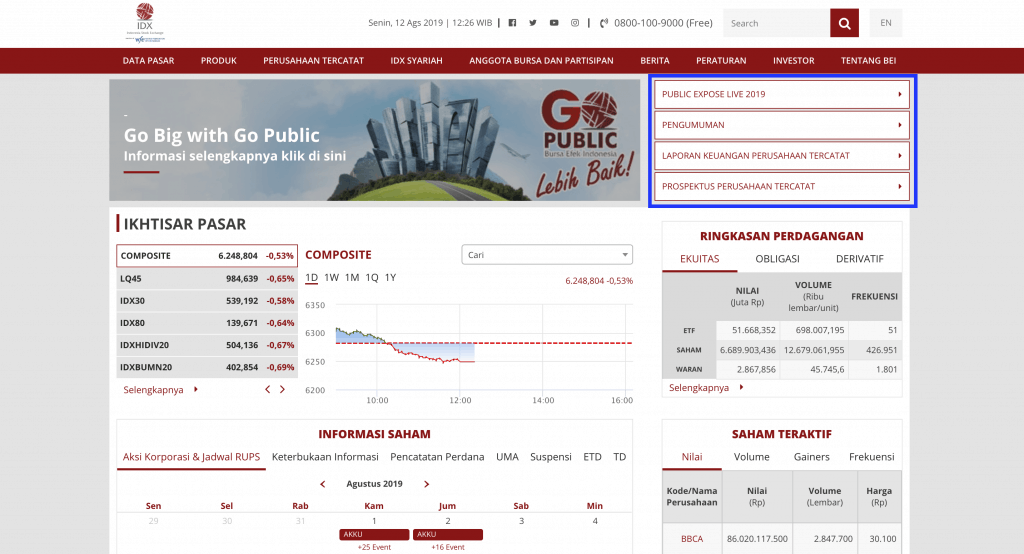This screenshot has width=1024, height=554.
Task: Open the IDX YouTube icon
Action: pos(554,23)
